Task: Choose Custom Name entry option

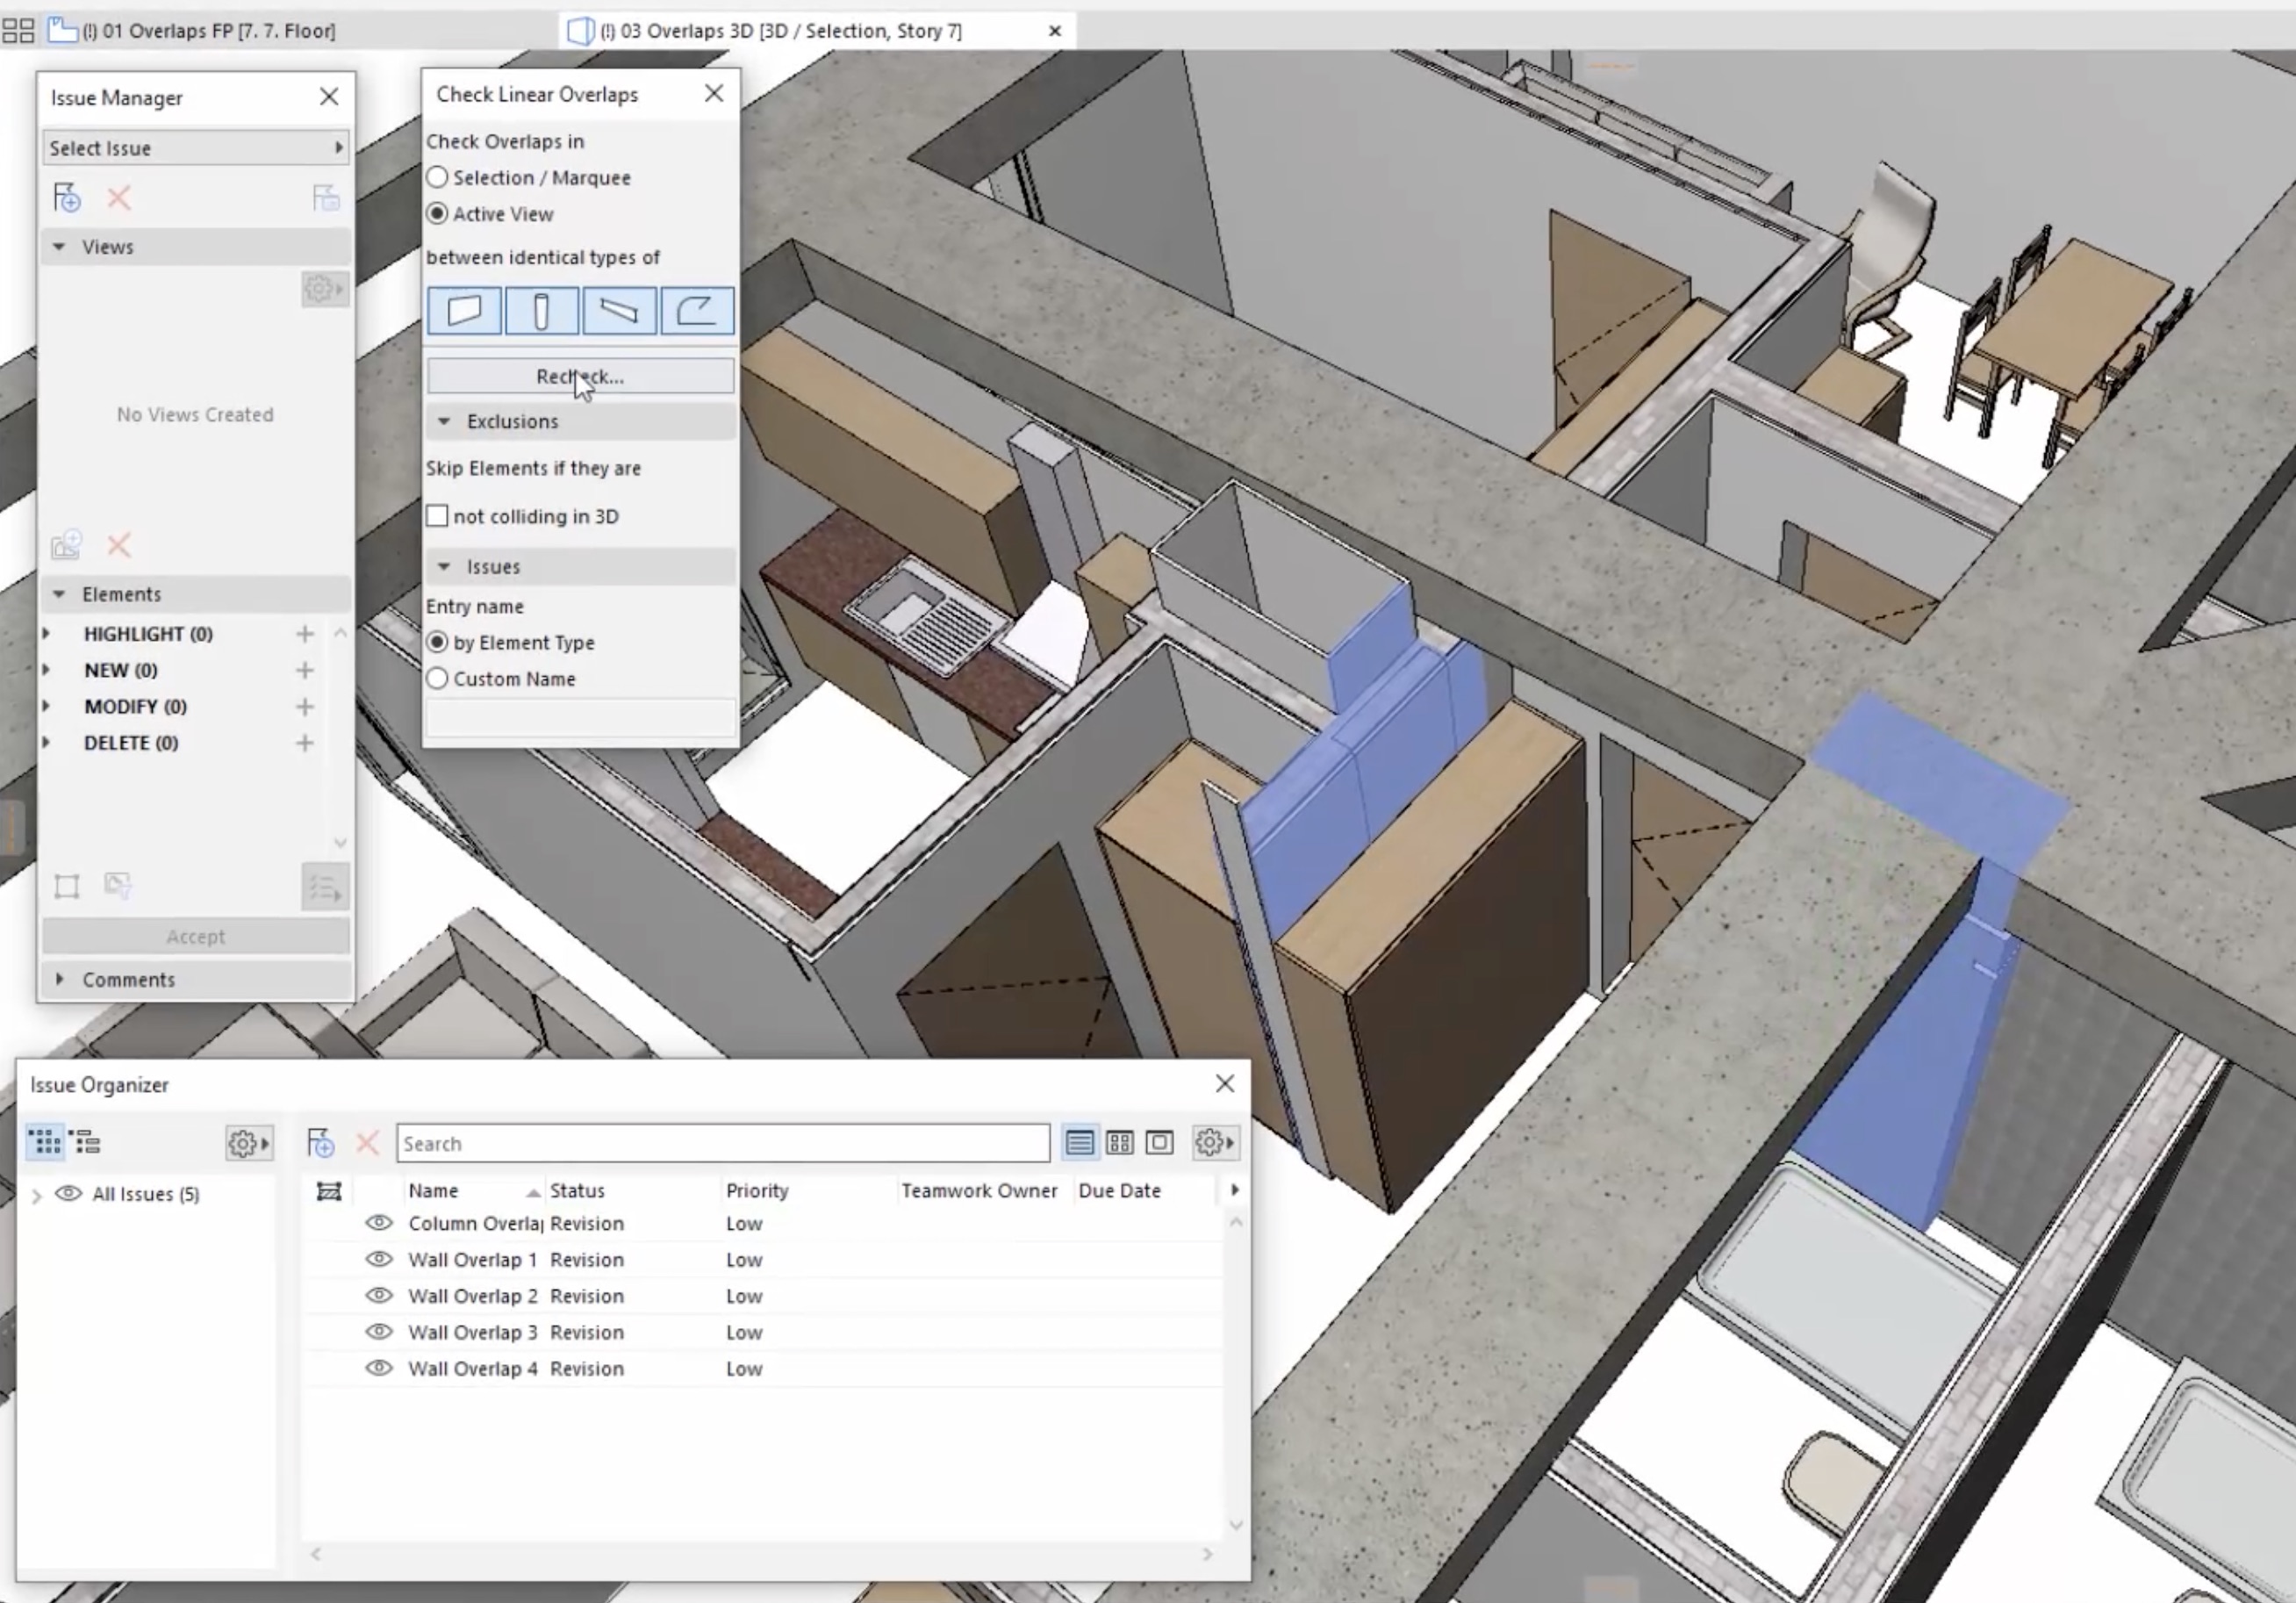Action: pyautogui.click(x=437, y=679)
